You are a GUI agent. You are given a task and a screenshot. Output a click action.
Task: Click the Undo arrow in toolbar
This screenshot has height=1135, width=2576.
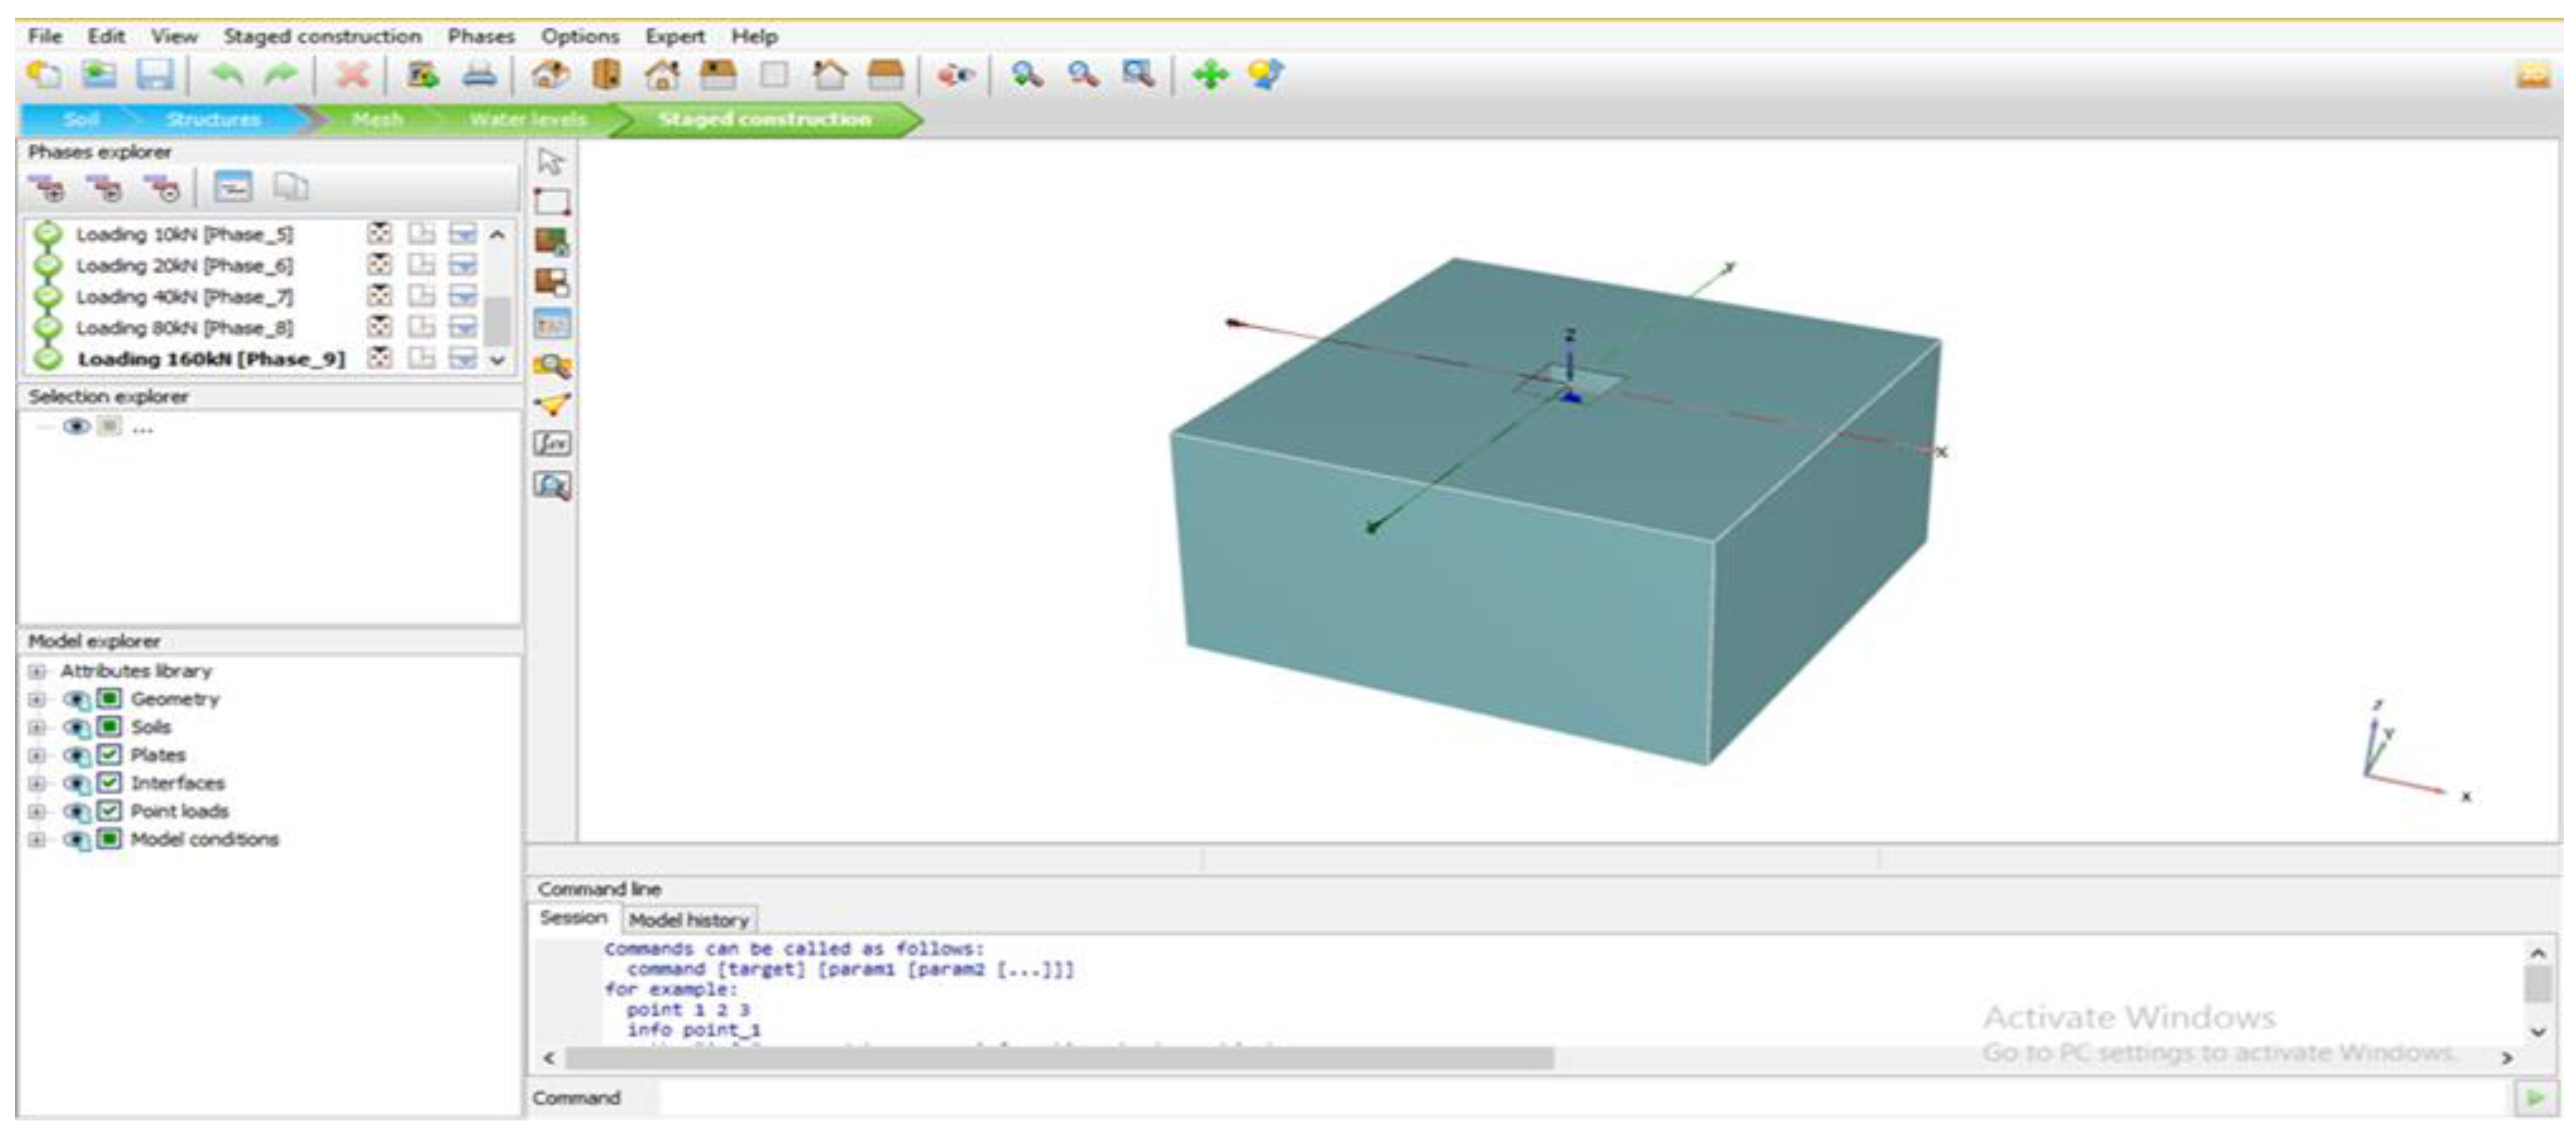[x=227, y=75]
